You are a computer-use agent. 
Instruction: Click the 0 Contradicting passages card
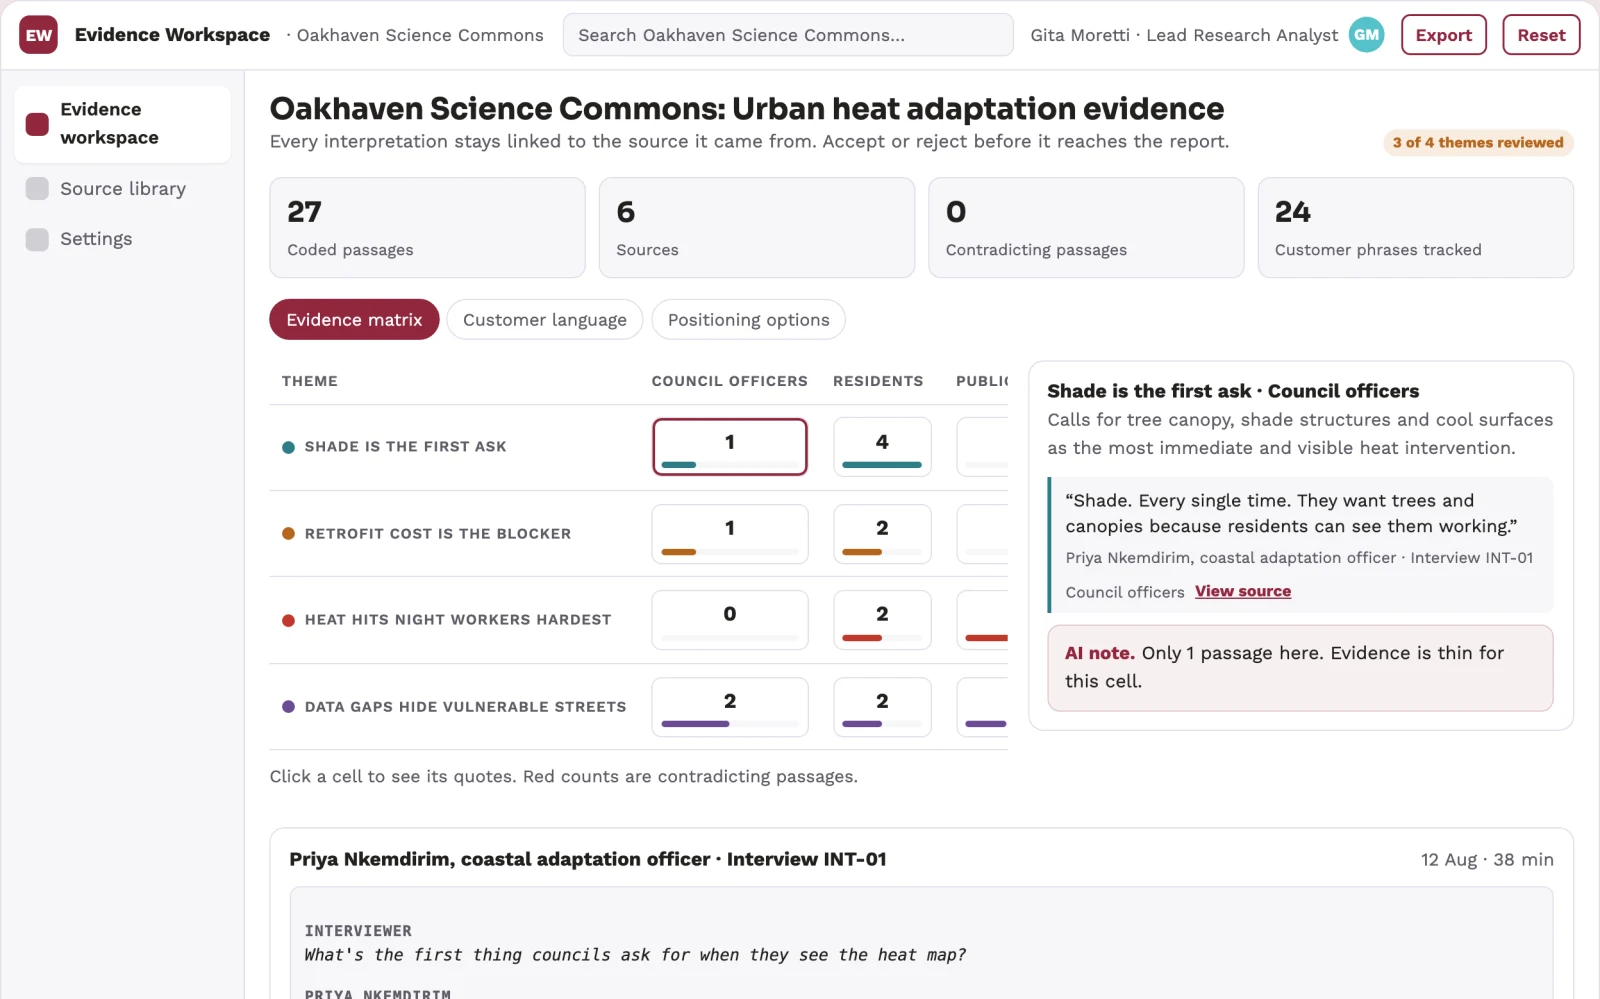[1086, 228]
